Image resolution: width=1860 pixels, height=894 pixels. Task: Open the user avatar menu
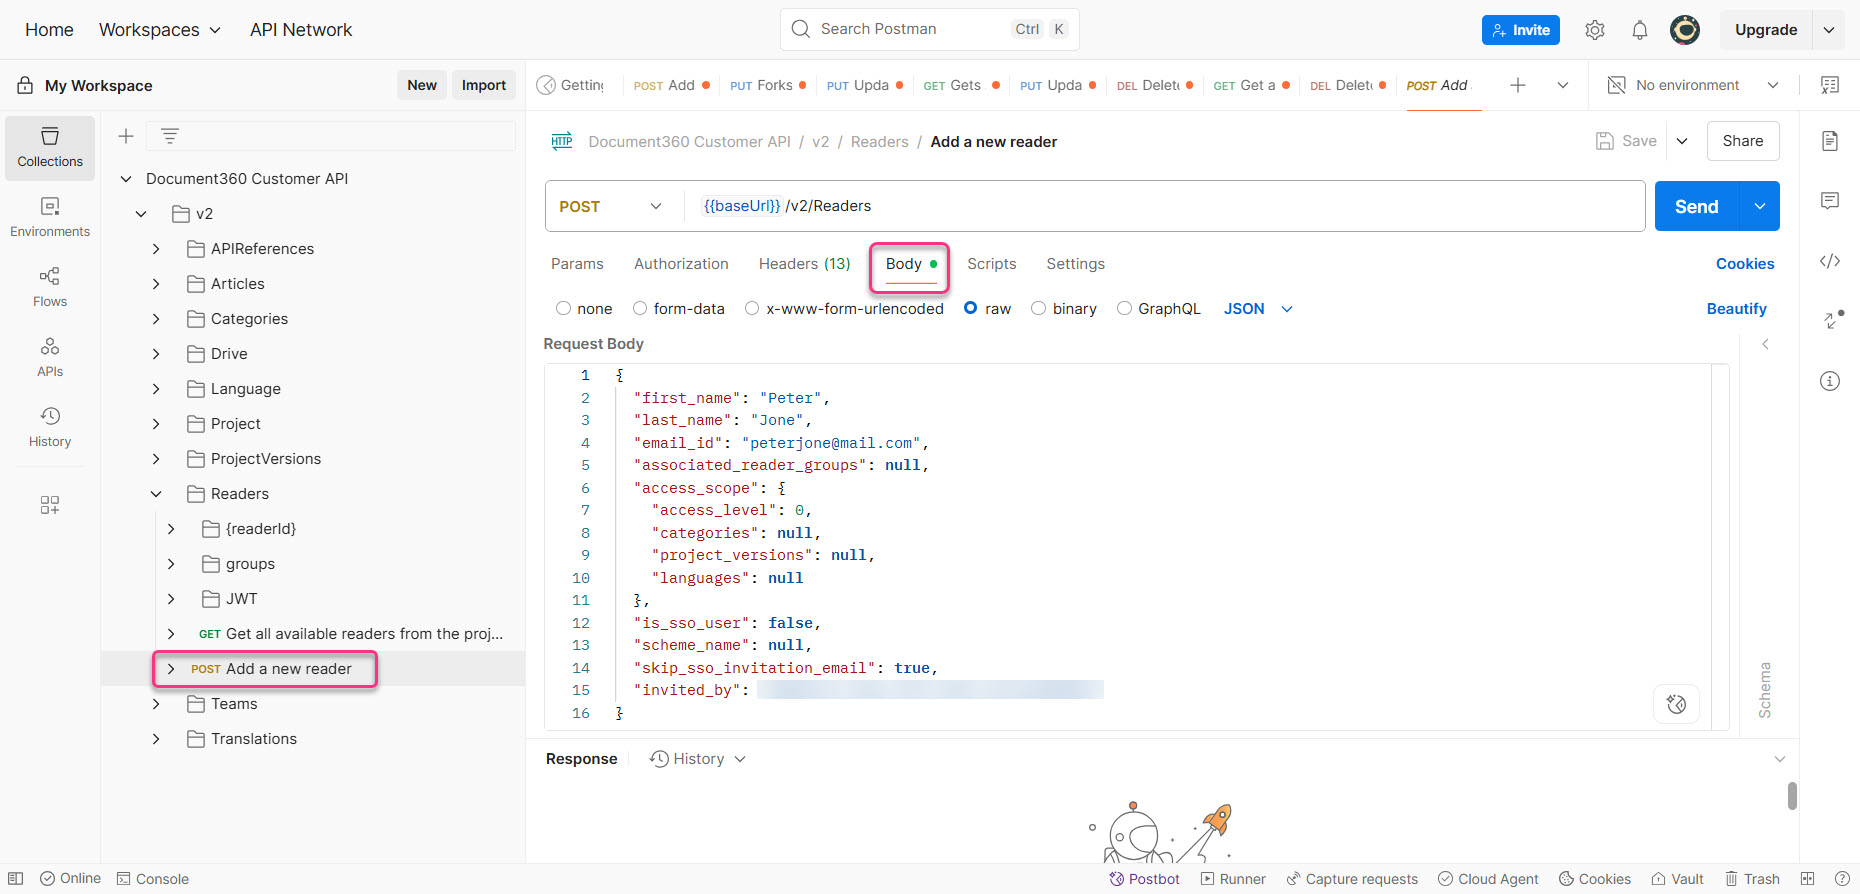click(x=1685, y=30)
